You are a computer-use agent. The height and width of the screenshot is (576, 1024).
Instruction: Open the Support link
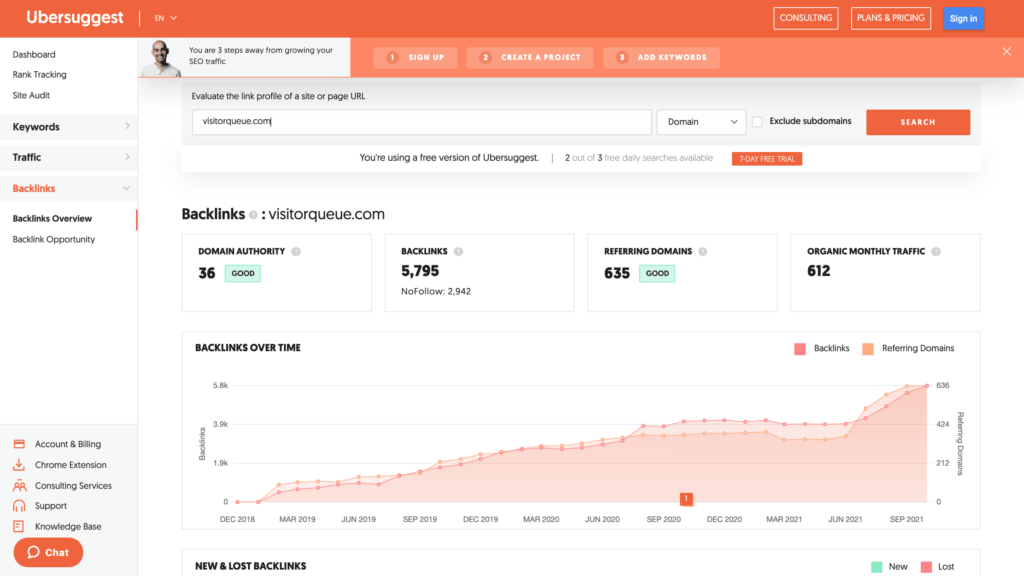(51, 506)
